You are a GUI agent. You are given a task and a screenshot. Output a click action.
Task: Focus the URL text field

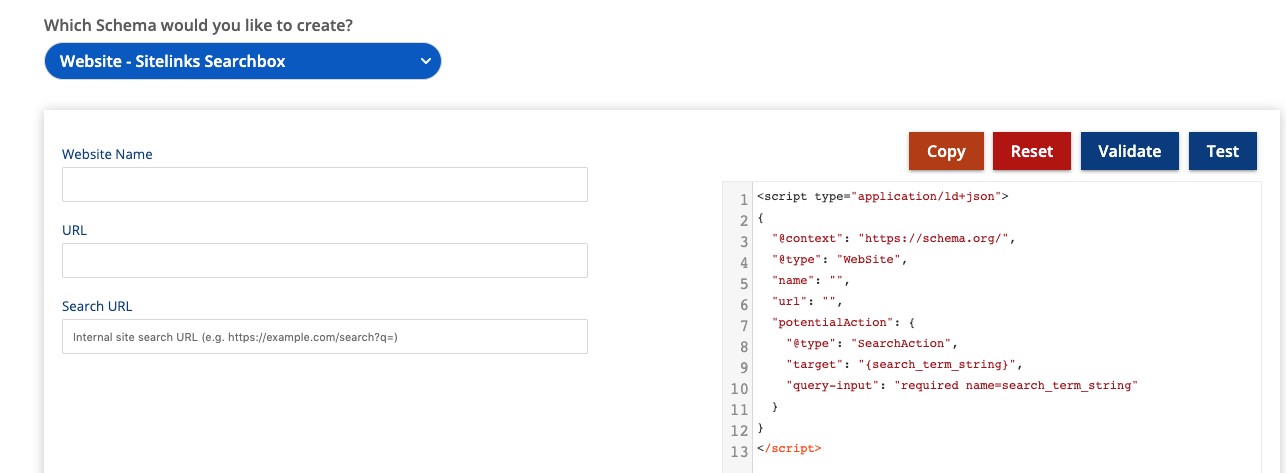pos(324,261)
